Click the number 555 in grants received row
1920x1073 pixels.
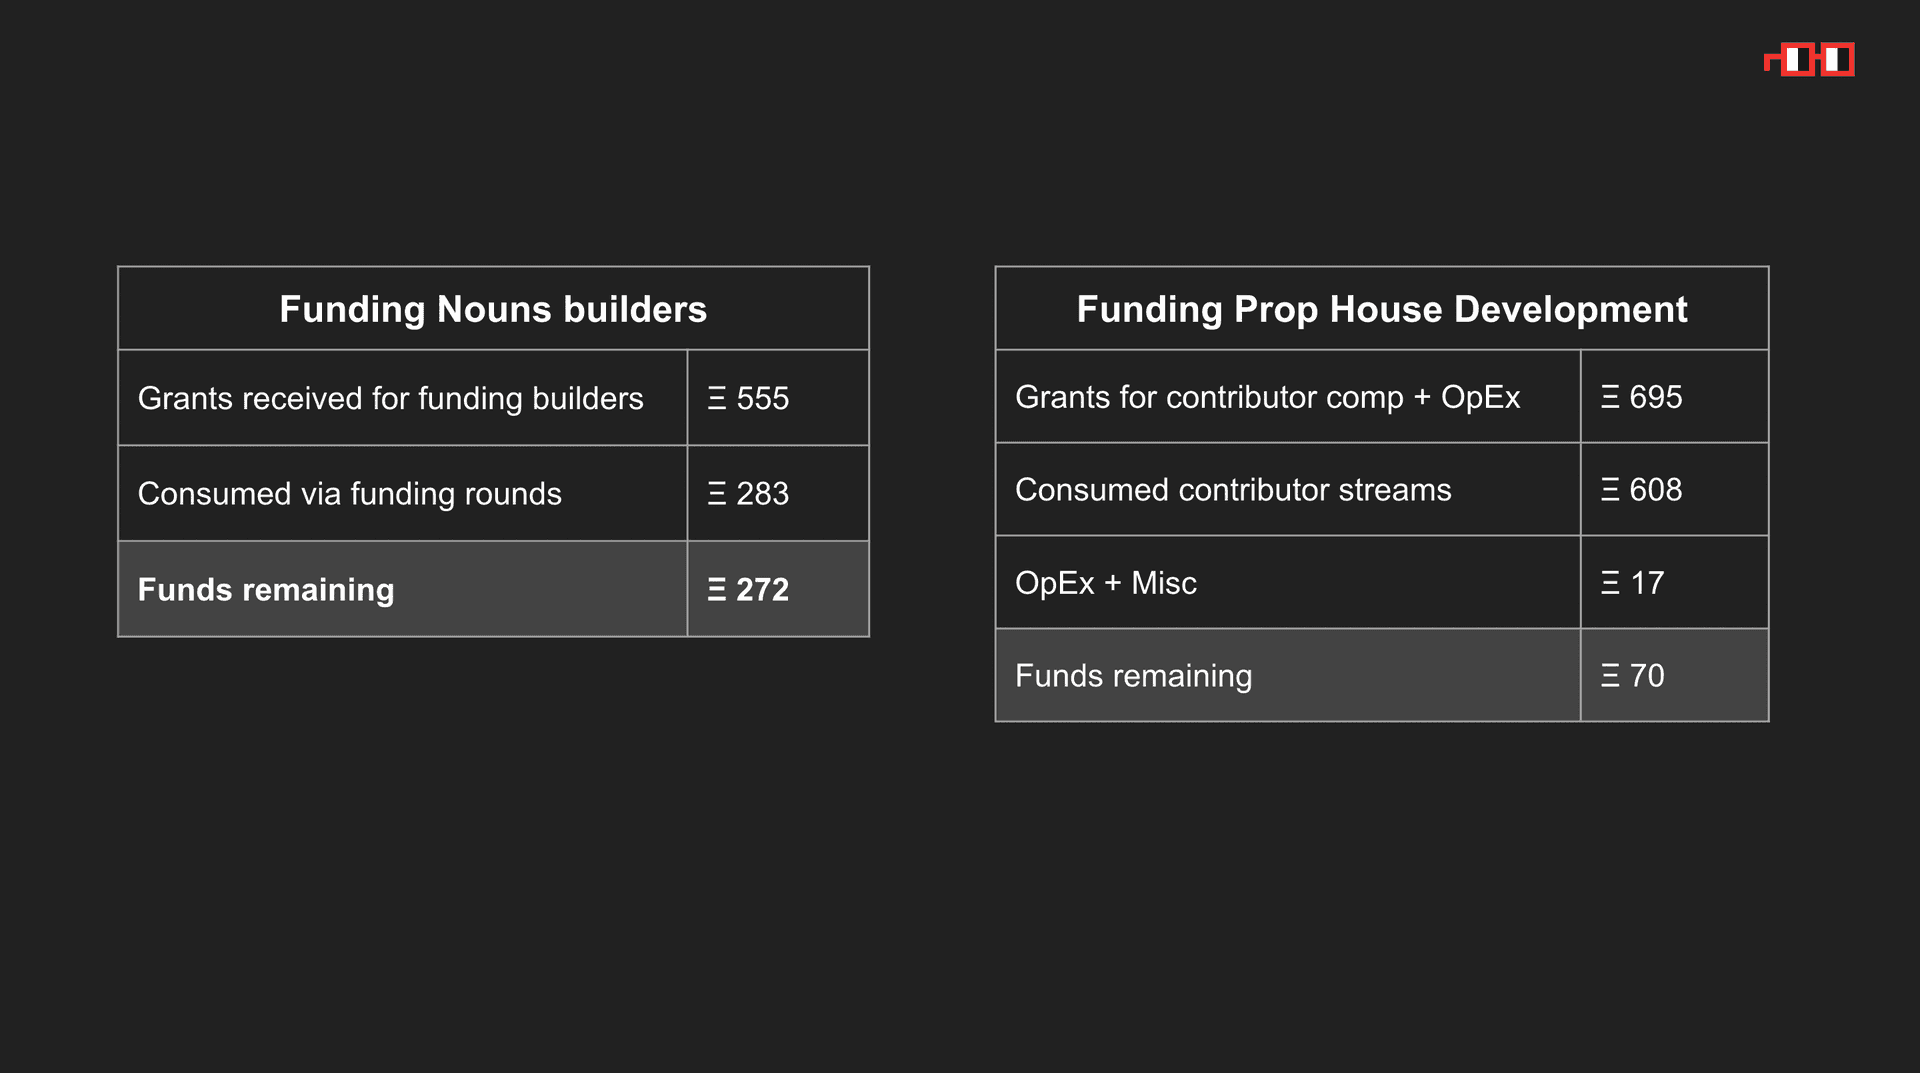(763, 399)
